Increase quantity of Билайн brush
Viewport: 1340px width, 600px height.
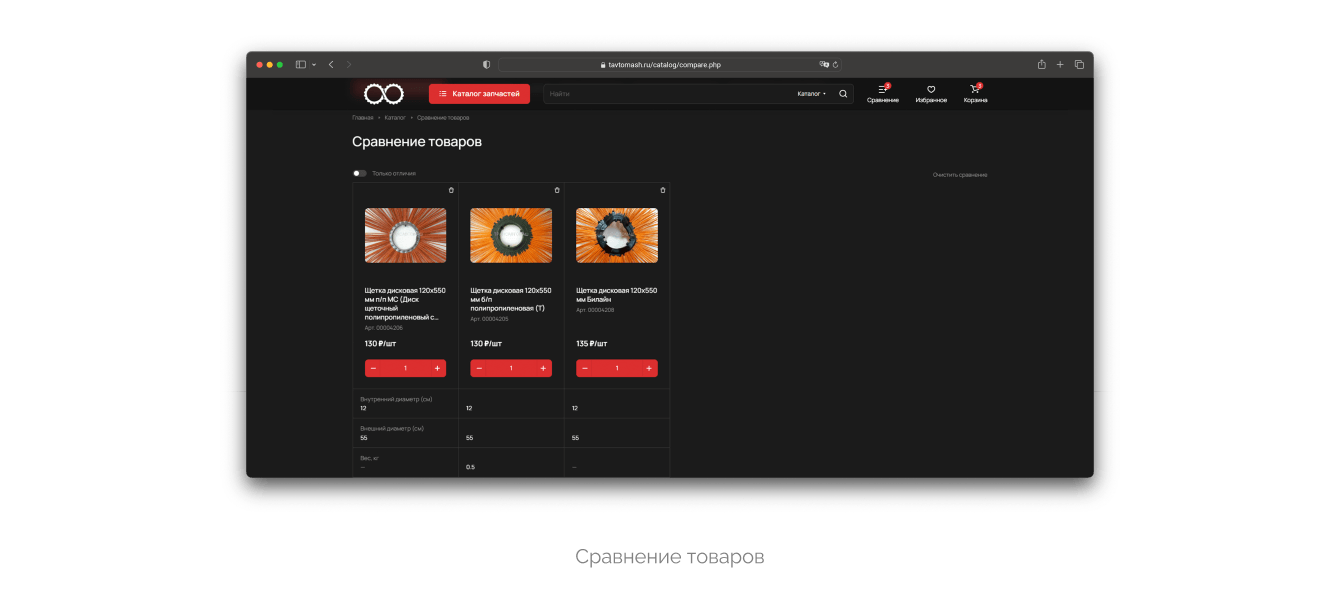click(x=649, y=368)
